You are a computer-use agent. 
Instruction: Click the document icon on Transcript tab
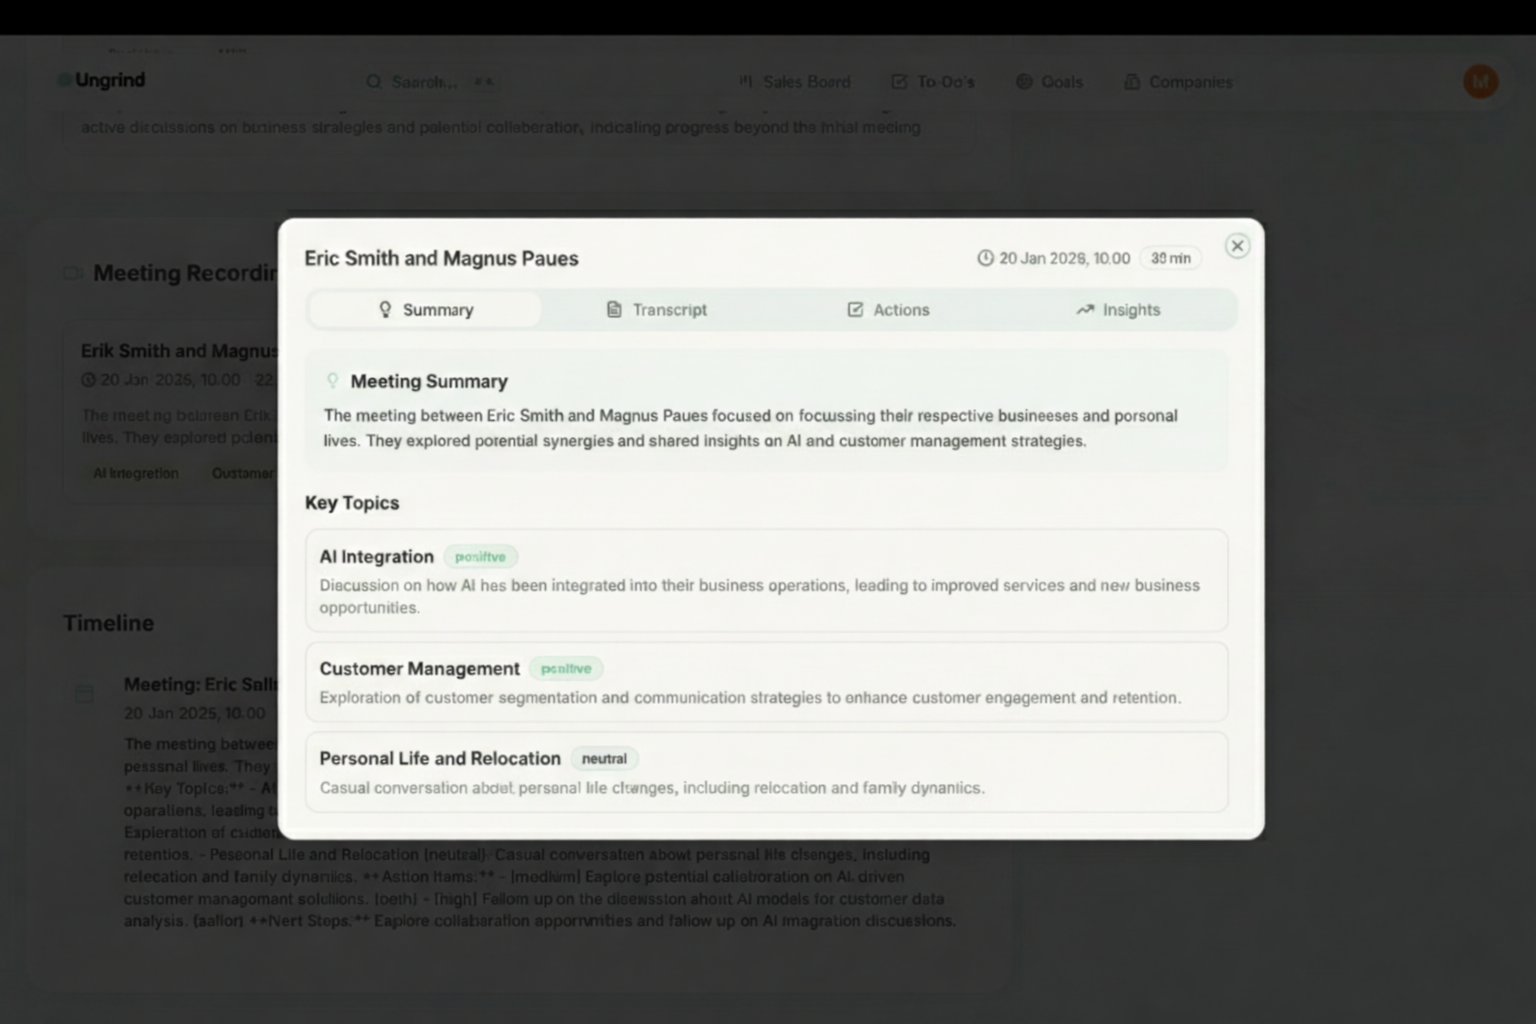point(614,309)
